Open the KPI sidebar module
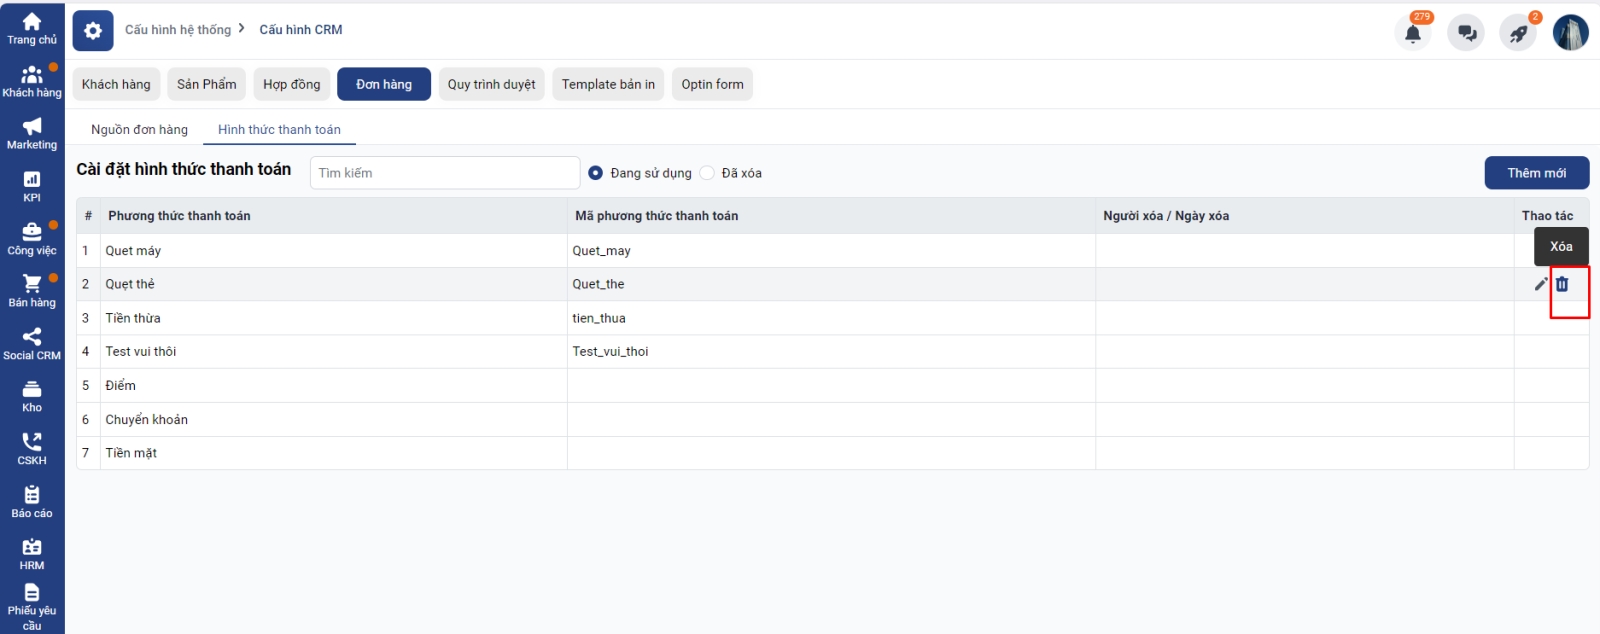This screenshot has height=634, width=1600. click(32, 186)
